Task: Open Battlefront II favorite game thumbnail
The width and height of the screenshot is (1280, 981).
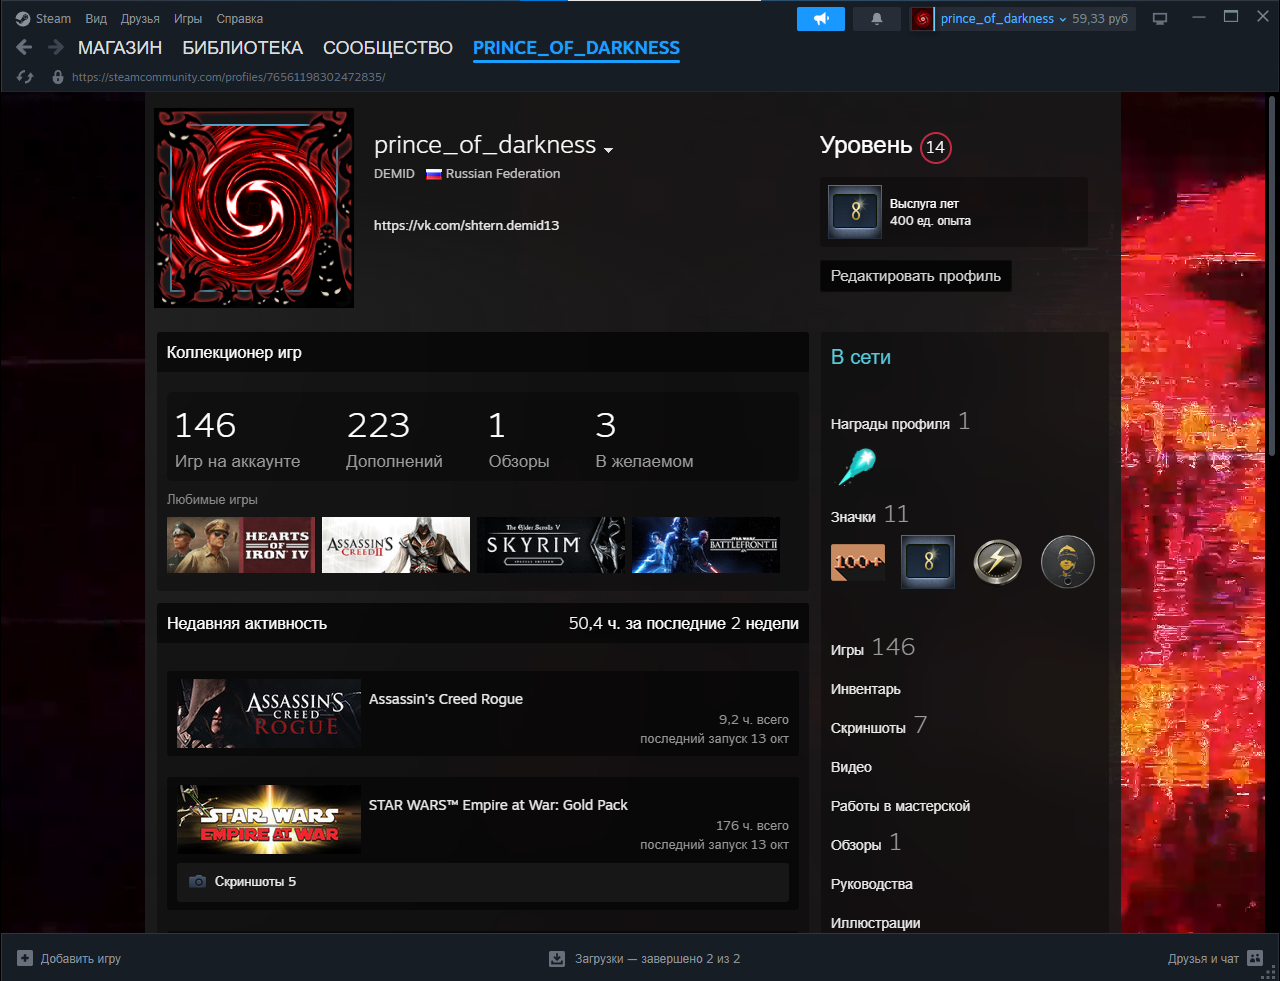Action: tap(706, 545)
